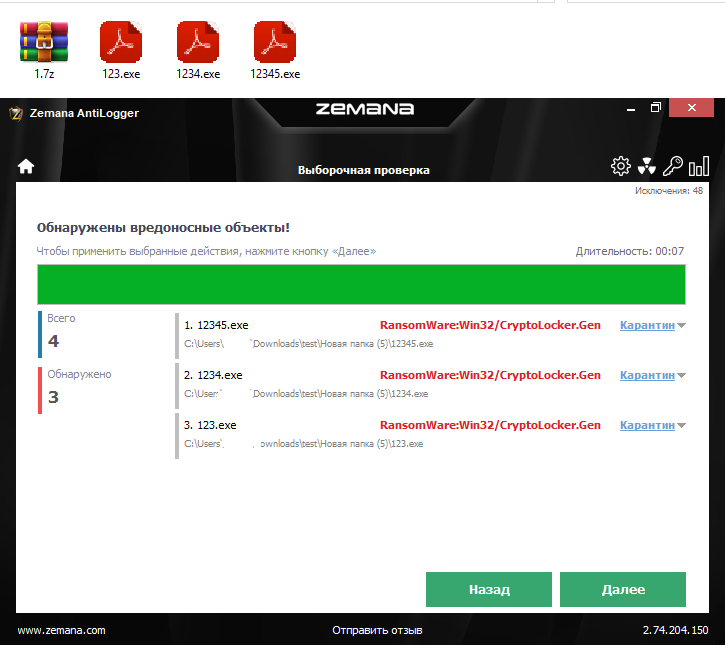This screenshot has height=645, width=725.
Task: Click Карантин link for 123.exe
Action: click(x=647, y=425)
